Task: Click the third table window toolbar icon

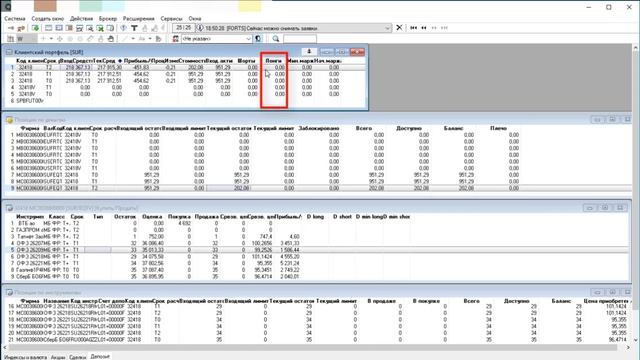Action: pos(69,28)
